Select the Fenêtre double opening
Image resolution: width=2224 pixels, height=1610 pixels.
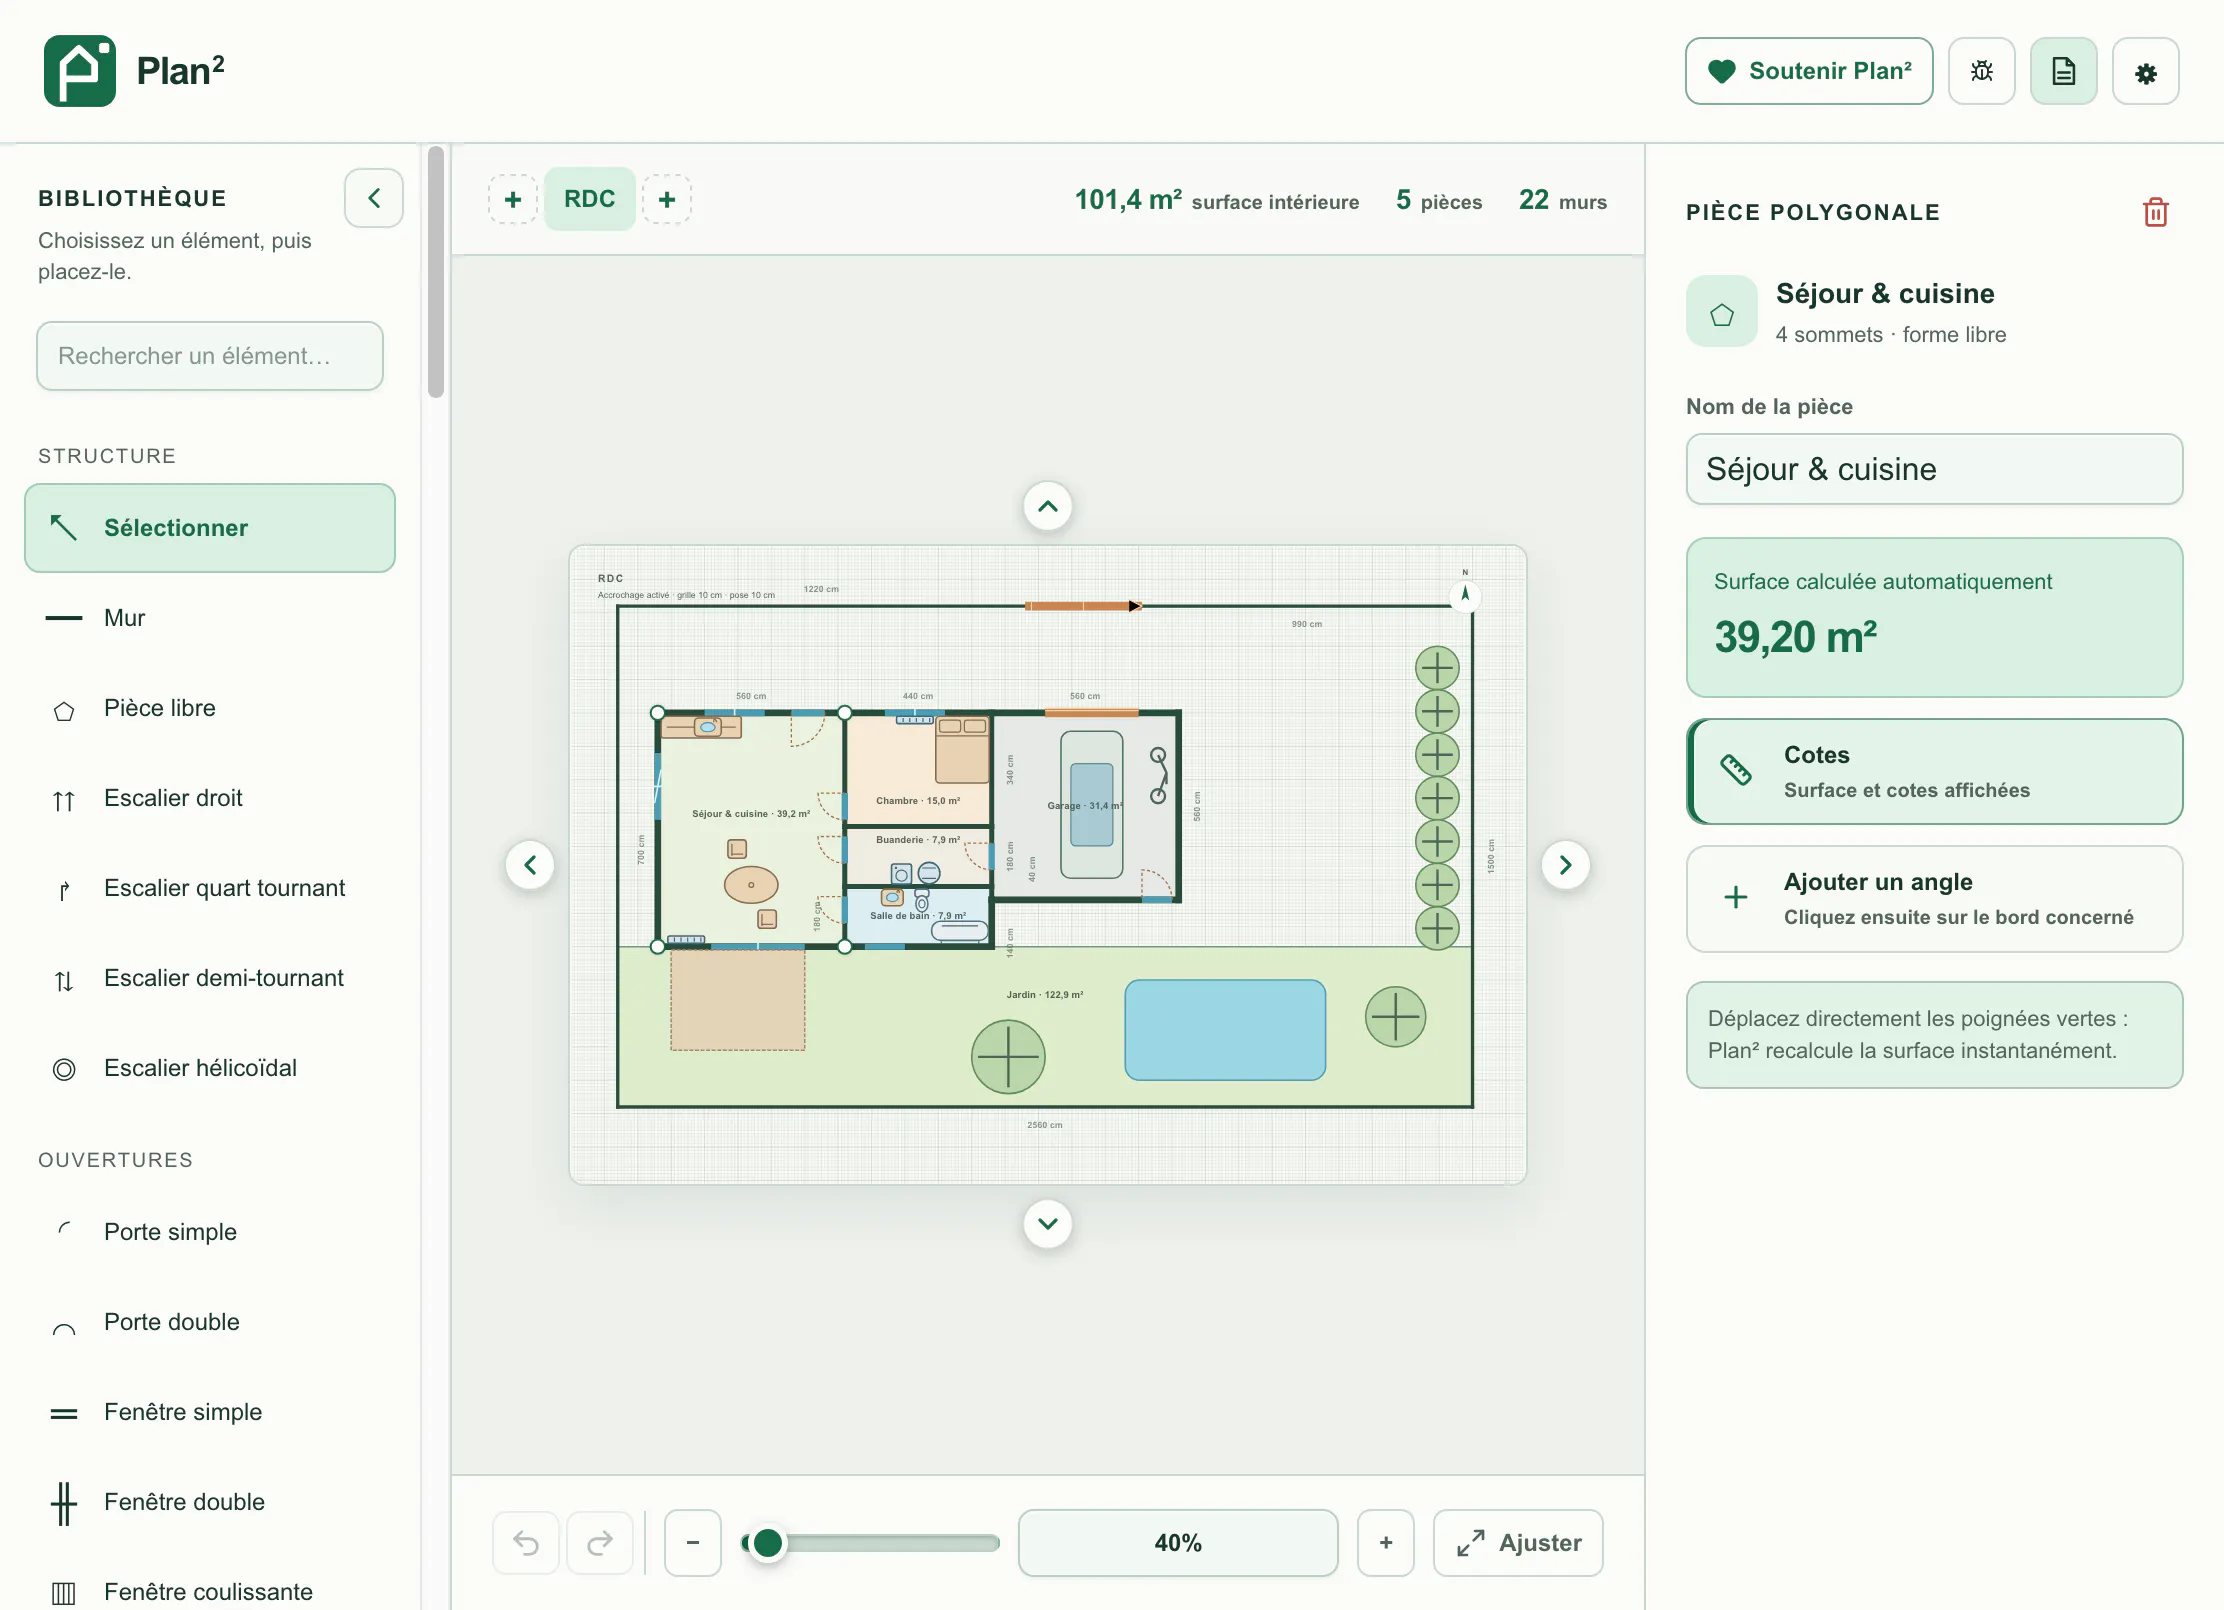pos(210,1502)
